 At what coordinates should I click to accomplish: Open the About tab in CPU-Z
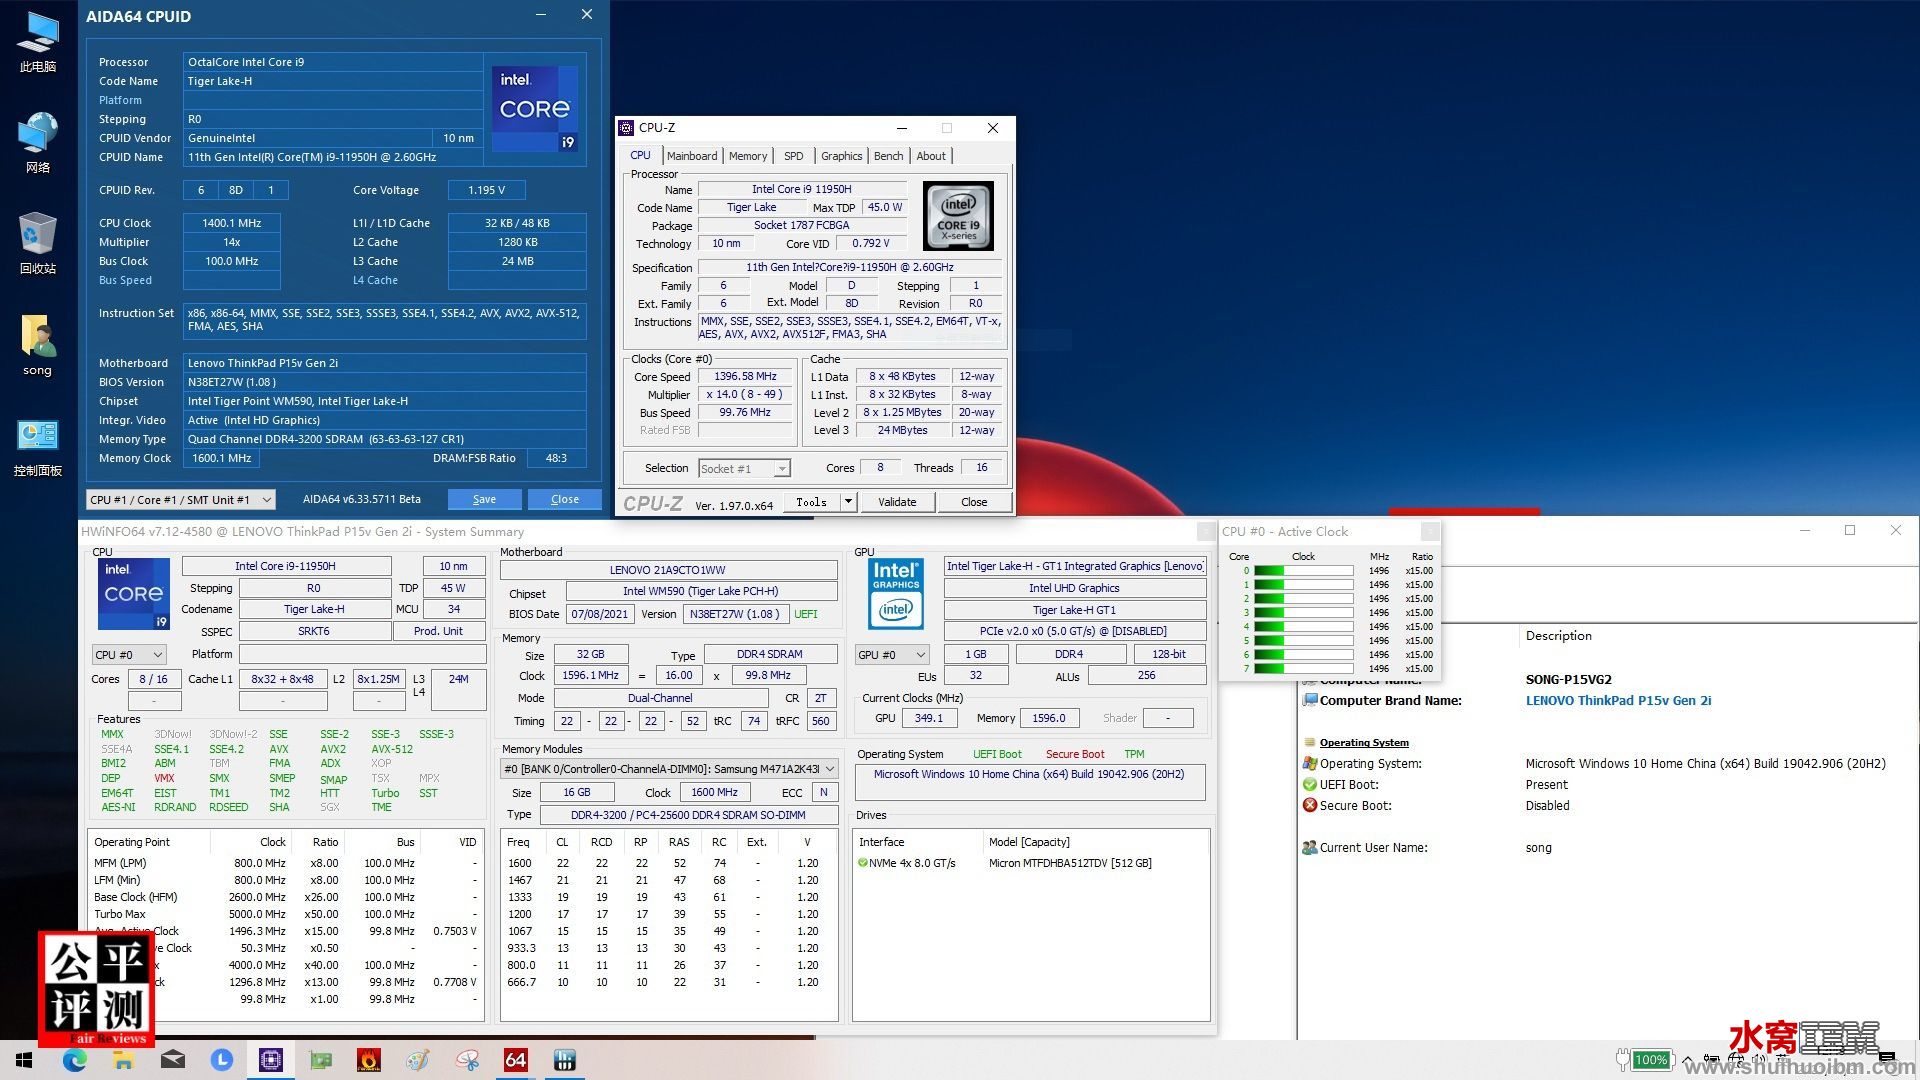(x=931, y=156)
